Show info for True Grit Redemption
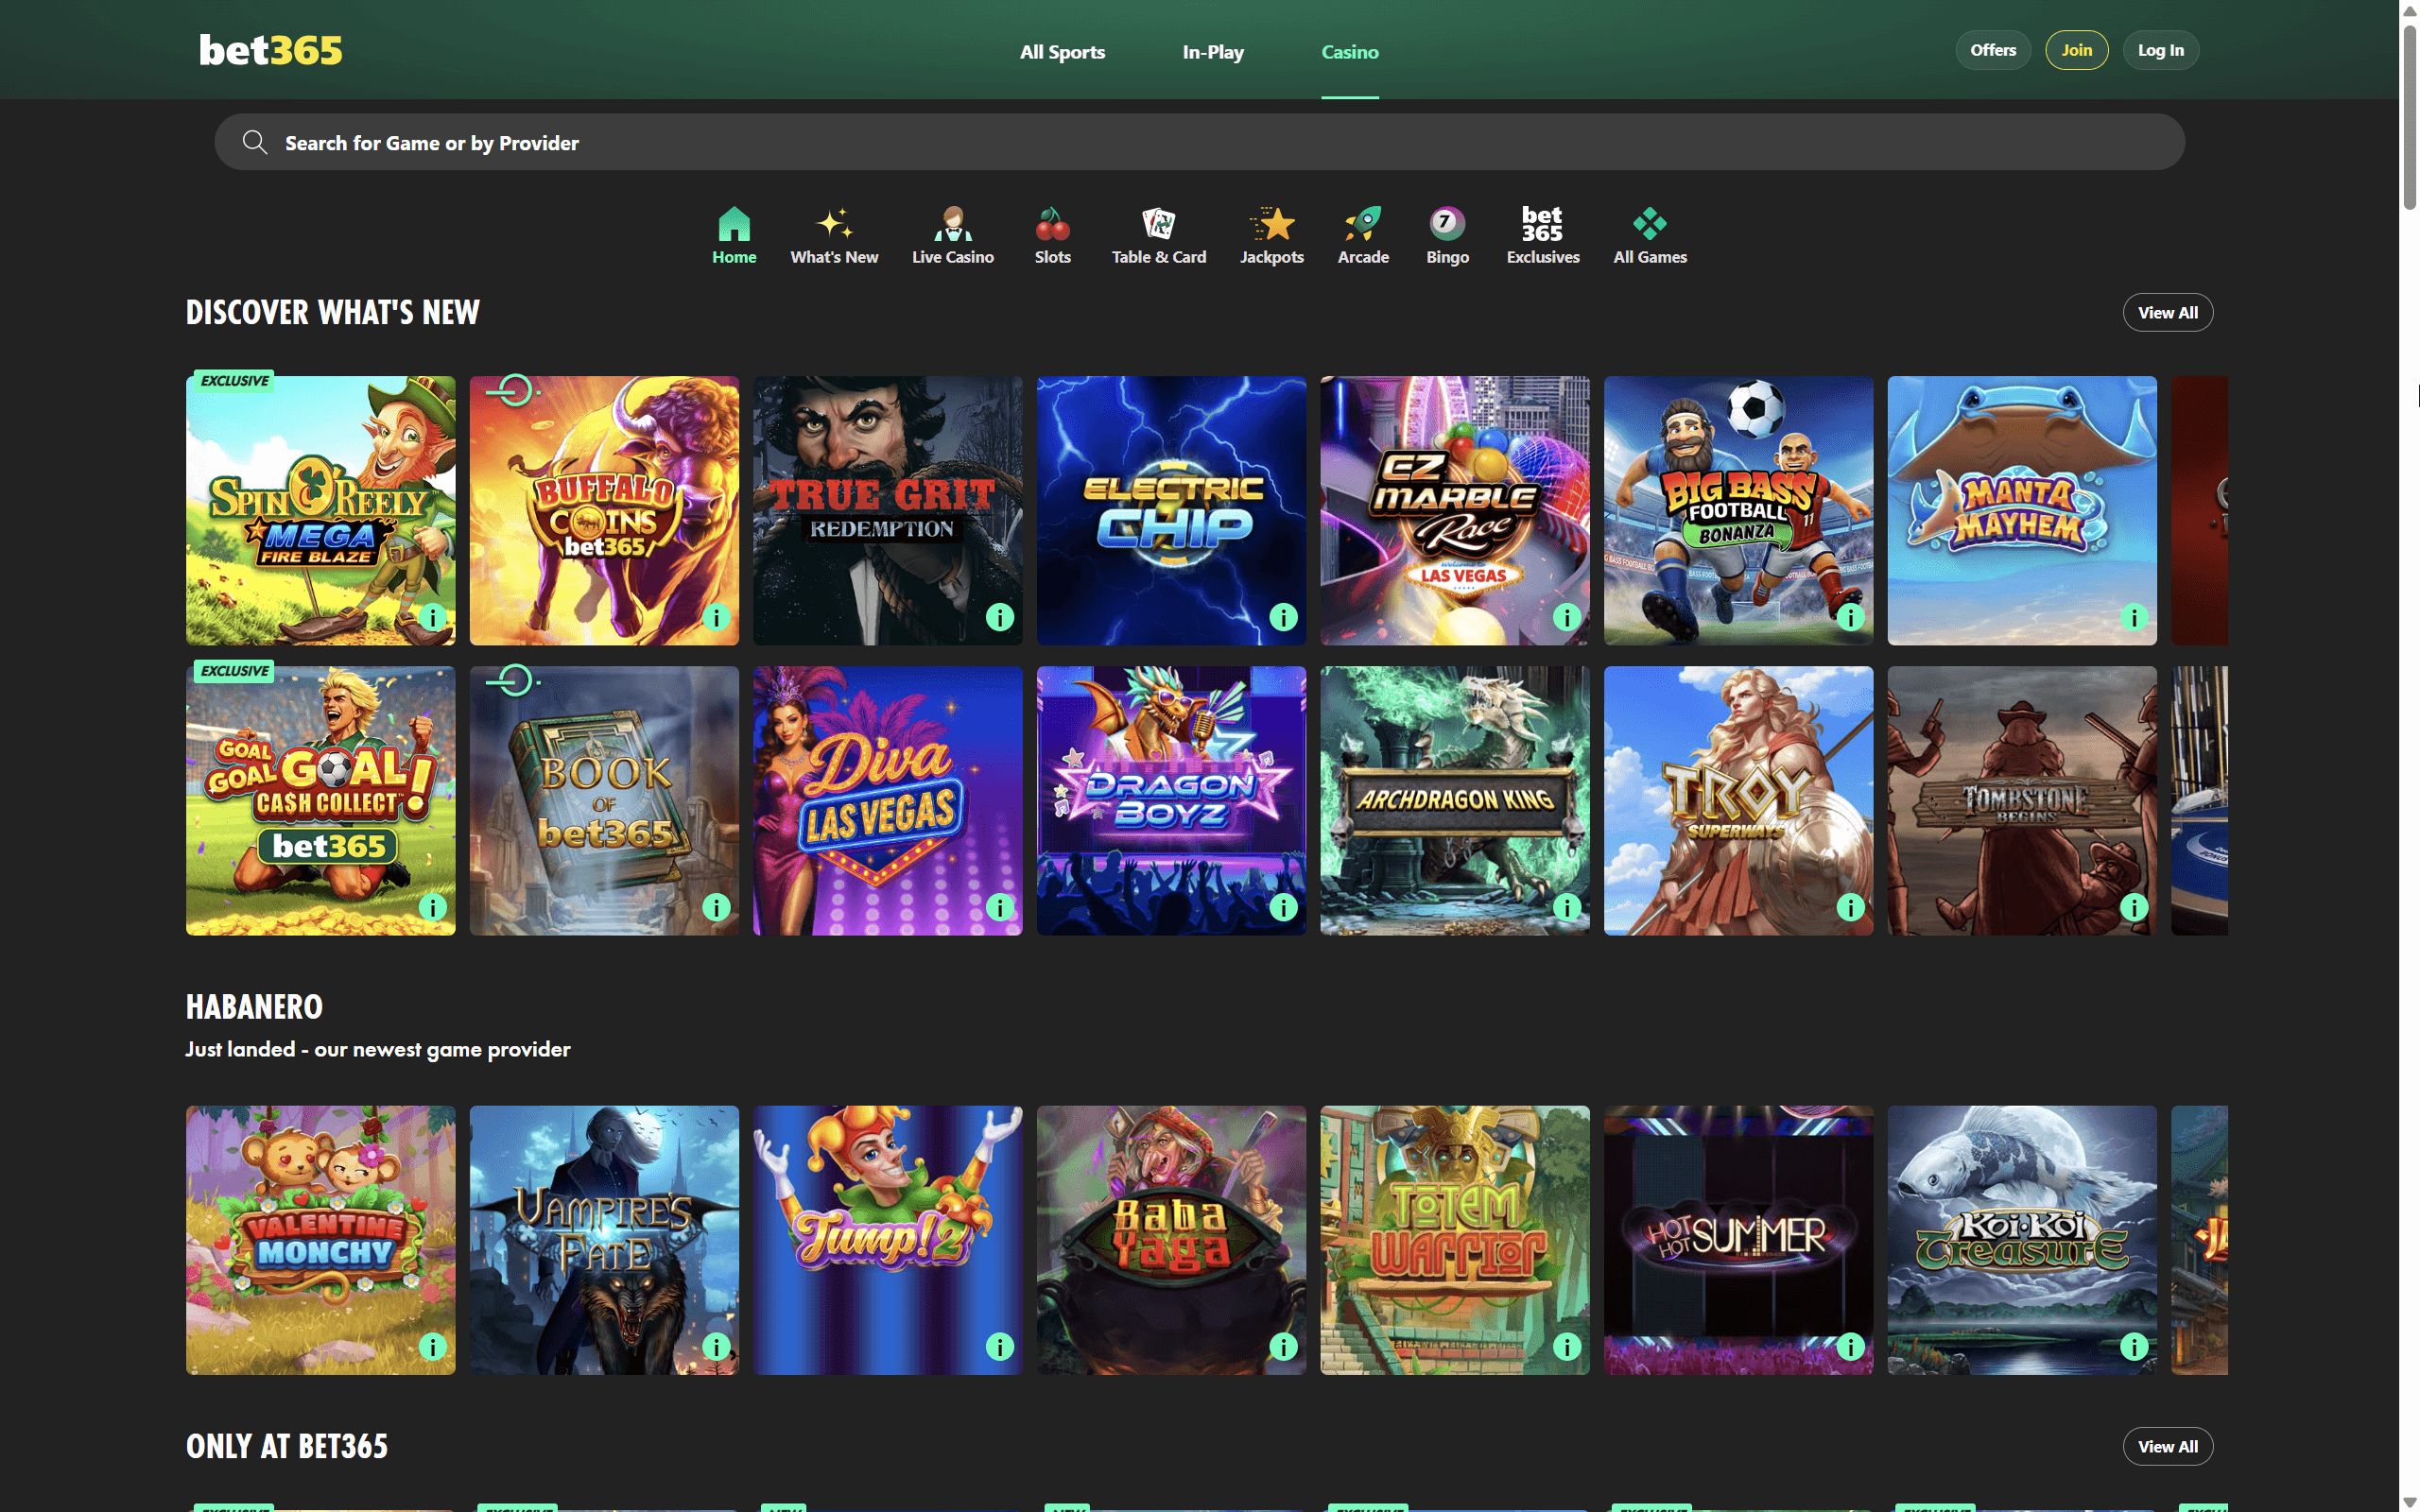 (1000, 617)
